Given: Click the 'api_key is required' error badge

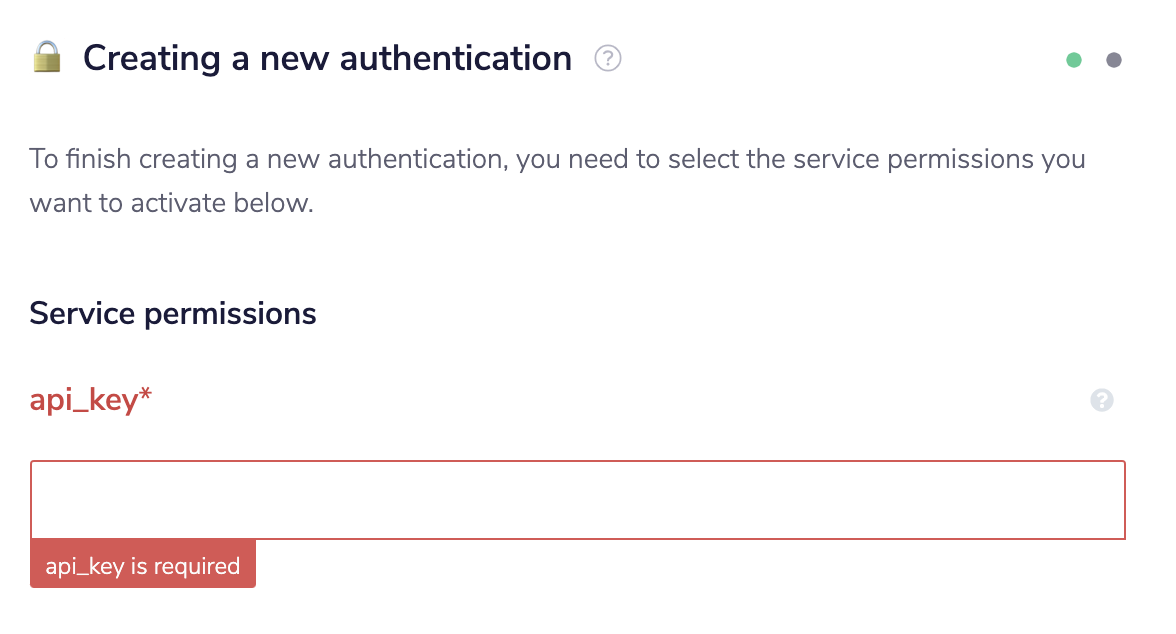Looking at the screenshot, I should 143,566.
